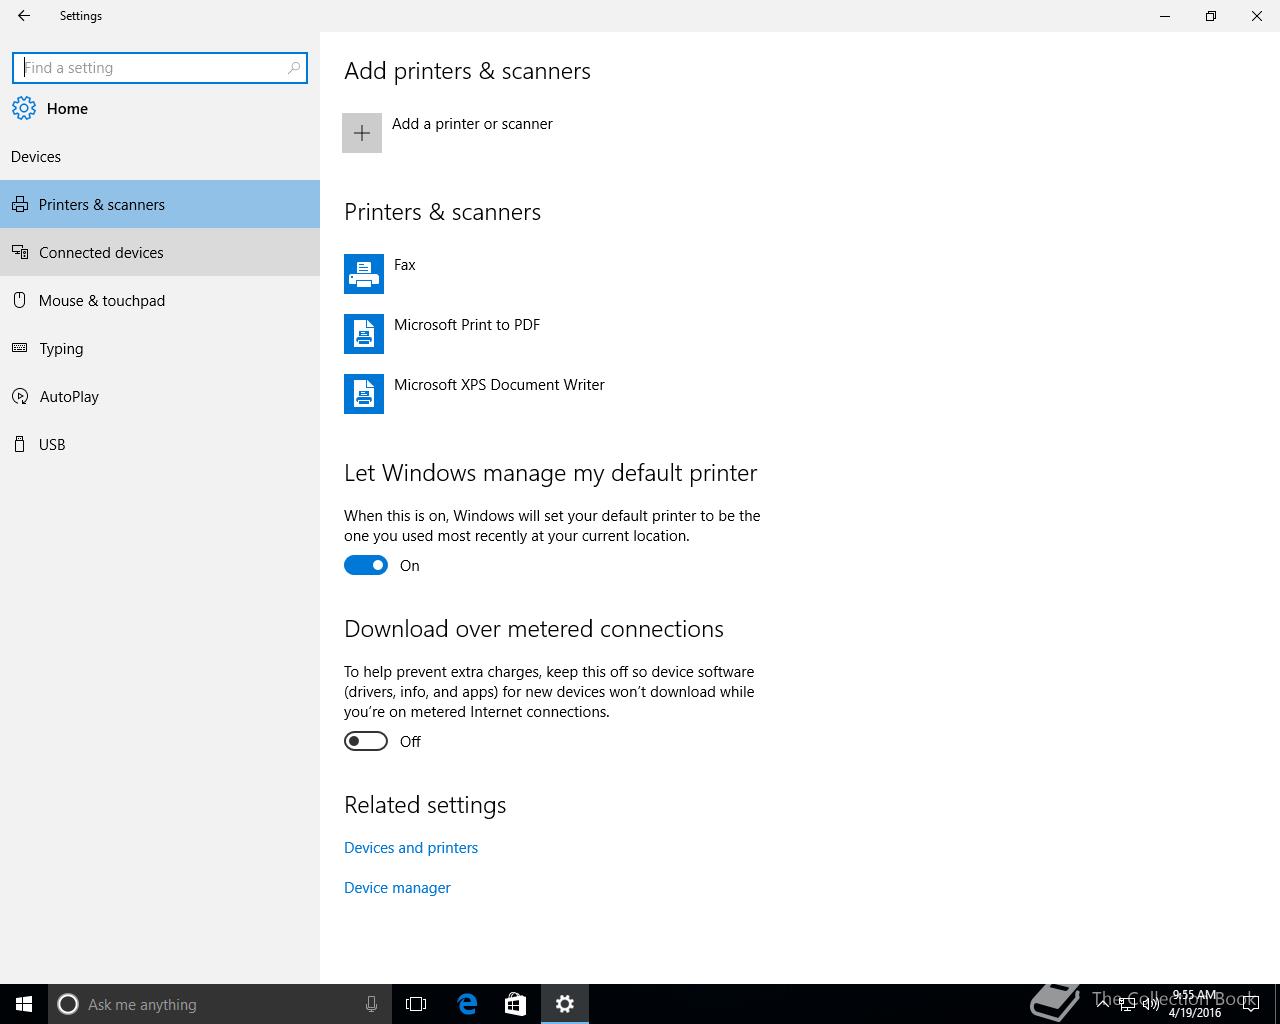Open the volume speaker tray icon

(x=1151, y=1004)
